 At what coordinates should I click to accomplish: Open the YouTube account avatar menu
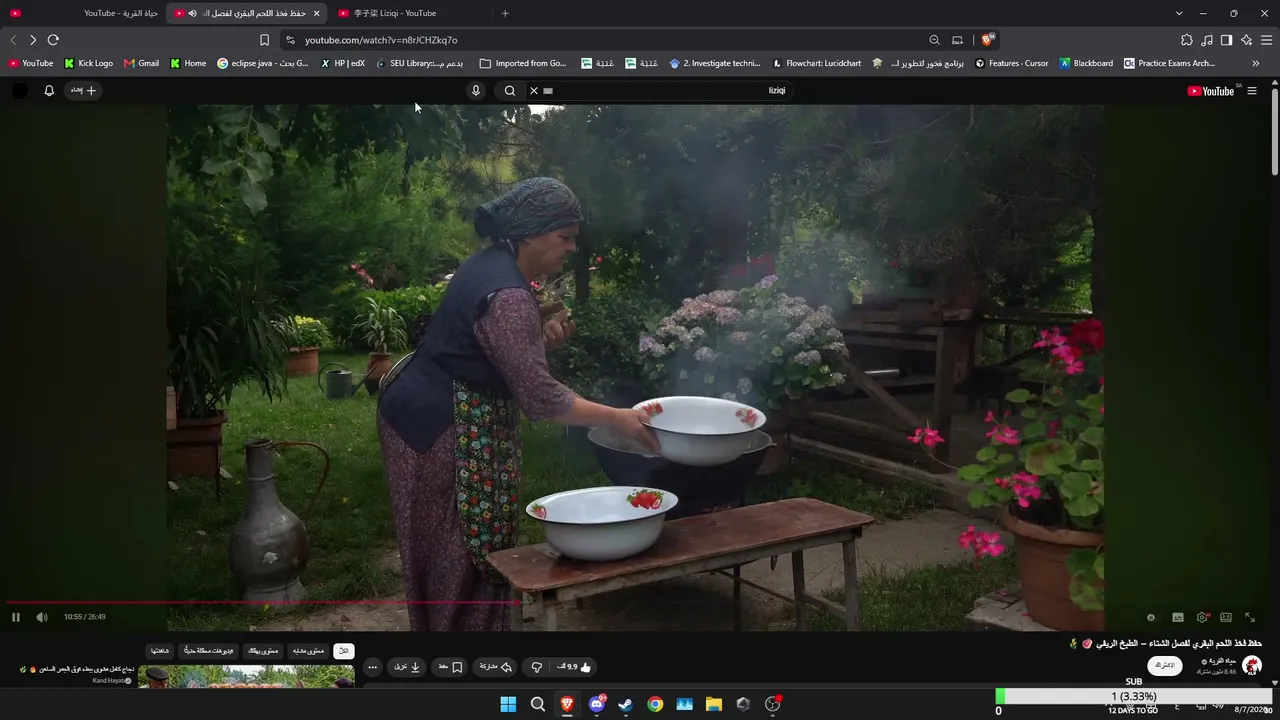(x=20, y=91)
